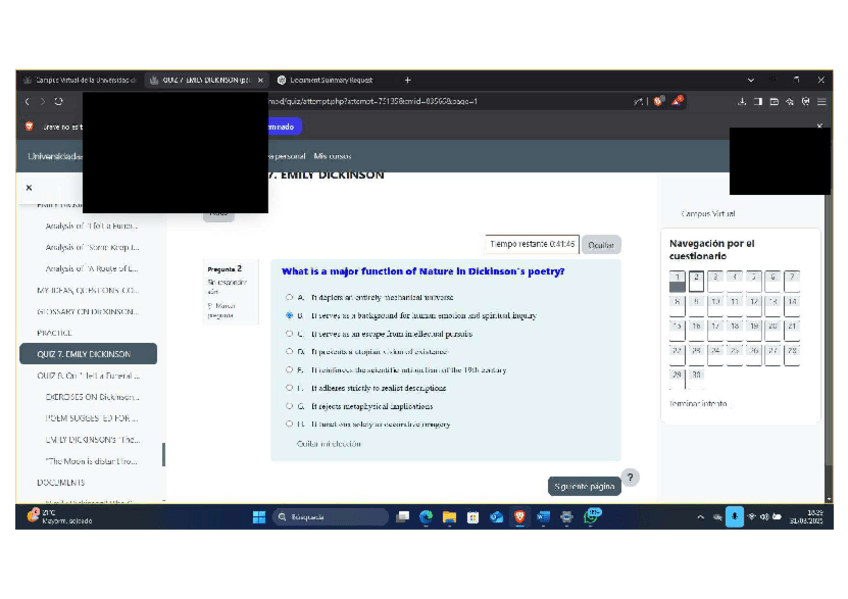
Task: Open the Brave Shields icon in address bar
Action: coord(658,101)
